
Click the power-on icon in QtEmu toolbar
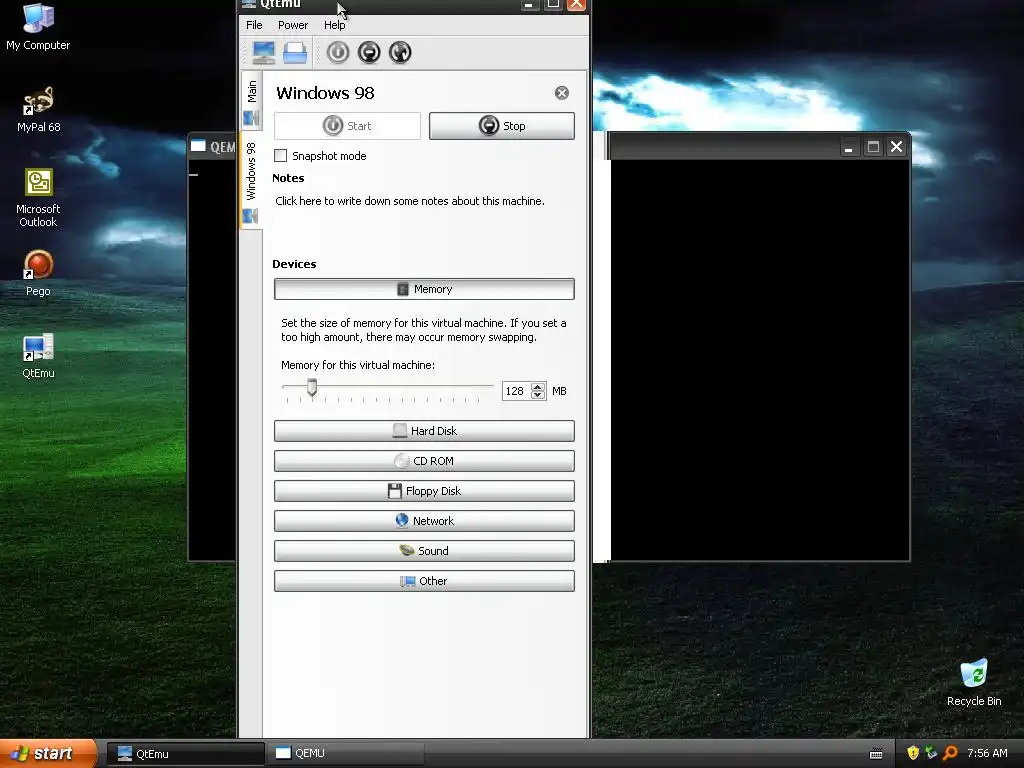338,52
